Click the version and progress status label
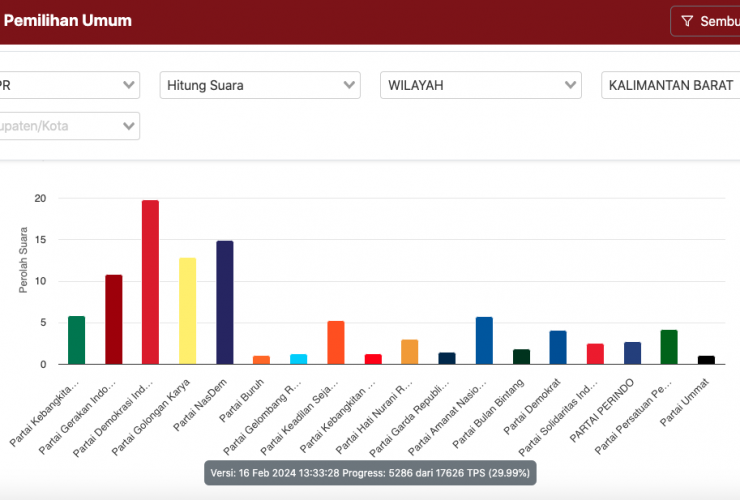 [370, 472]
